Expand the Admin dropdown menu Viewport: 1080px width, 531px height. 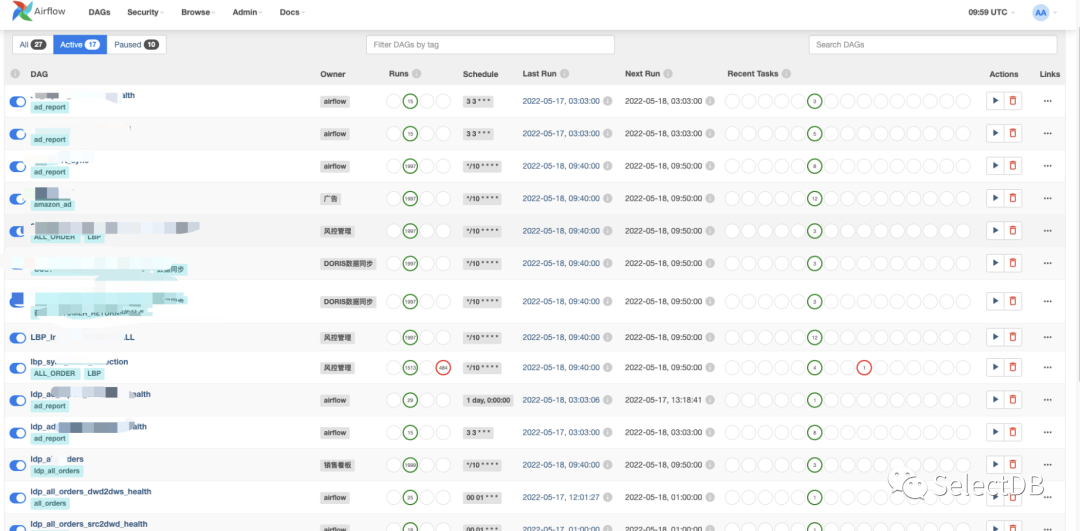(x=247, y=12)
